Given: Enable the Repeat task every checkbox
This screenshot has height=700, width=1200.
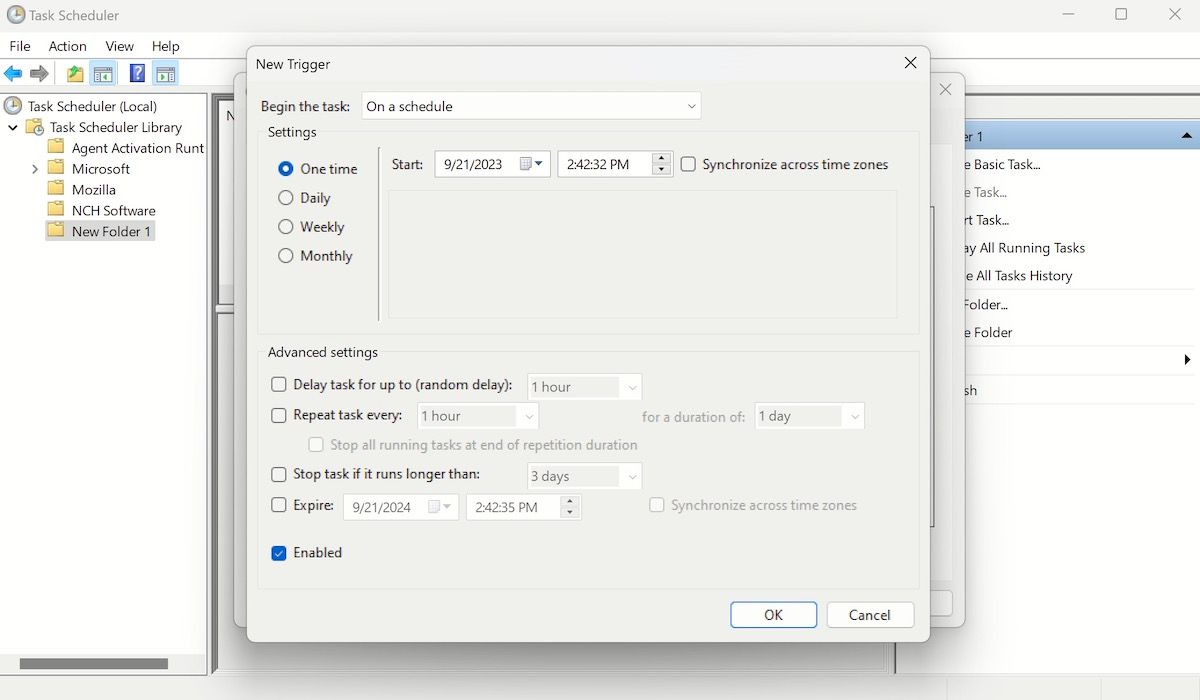Looking at the screenshot, I should (278, 415).
